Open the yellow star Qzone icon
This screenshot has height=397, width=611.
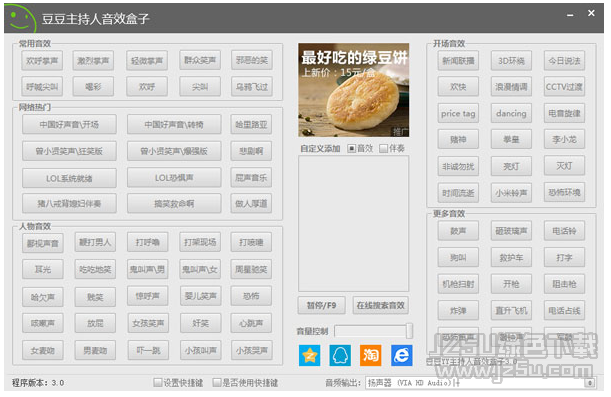[x=309, y=355]
